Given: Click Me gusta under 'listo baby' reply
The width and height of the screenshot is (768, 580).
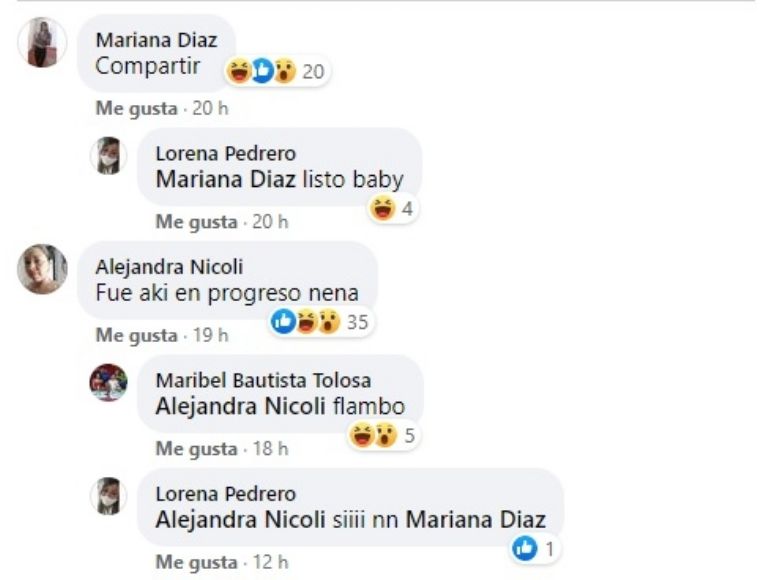Looking at the screenshot, I should [x=196, y=222].
